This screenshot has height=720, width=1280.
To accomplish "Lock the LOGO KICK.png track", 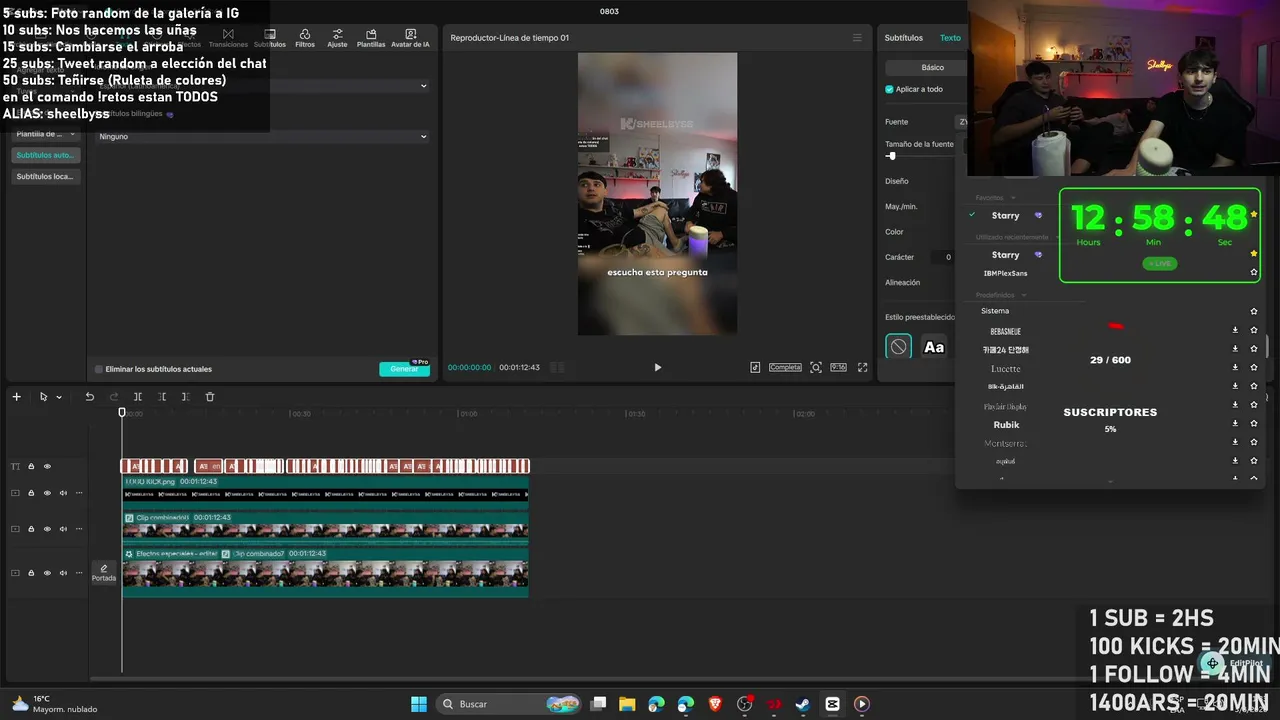I will coord(31,493).
